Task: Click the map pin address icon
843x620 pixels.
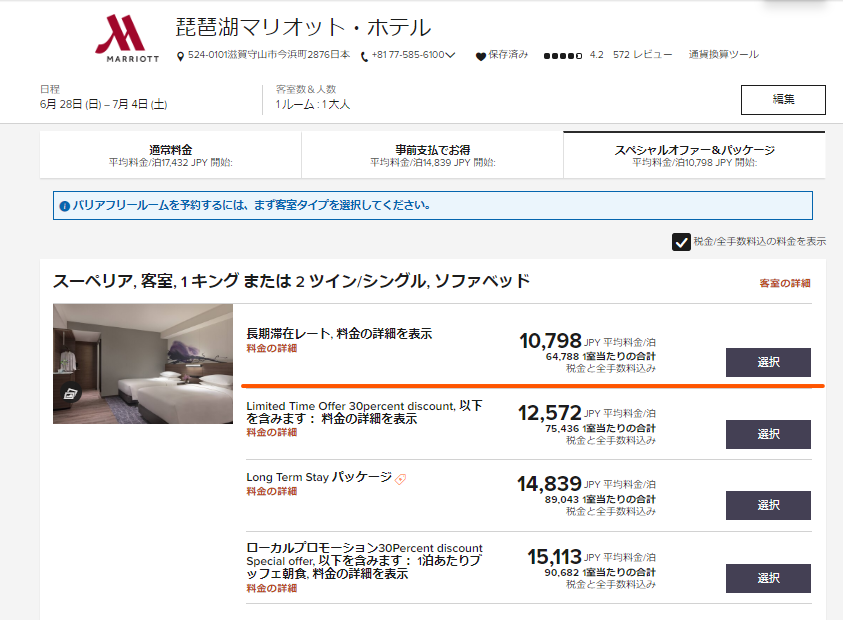Action: (181, 56)
